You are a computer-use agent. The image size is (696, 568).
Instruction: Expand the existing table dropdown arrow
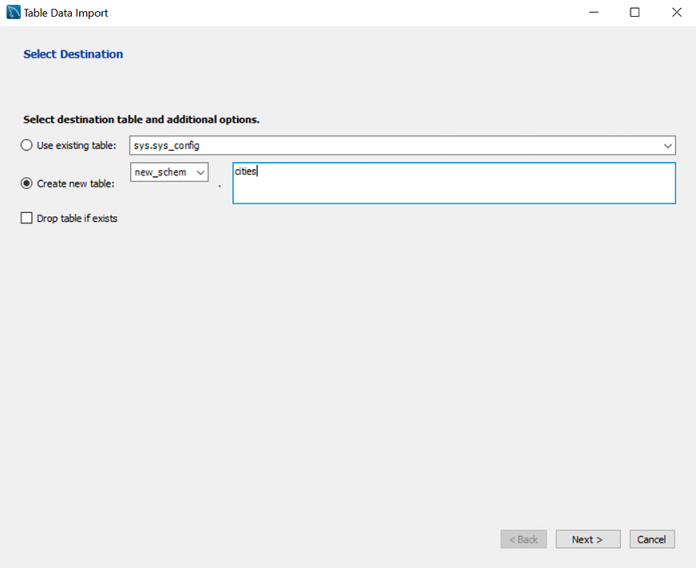click(667, 146)
